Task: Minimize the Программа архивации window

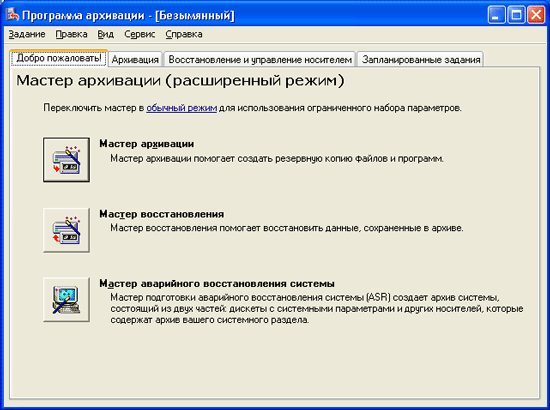Action: pyautogui.click(x=496, y=15)
